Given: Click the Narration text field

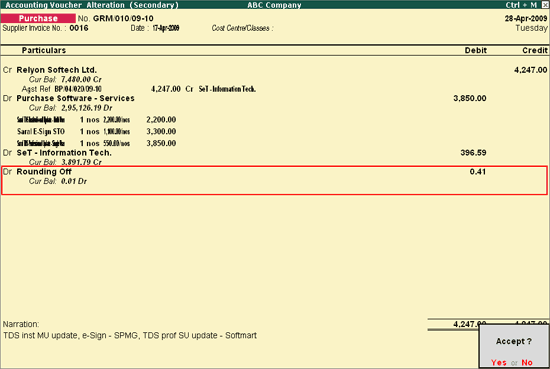Looking at the screenshot, I should [130, 336].
